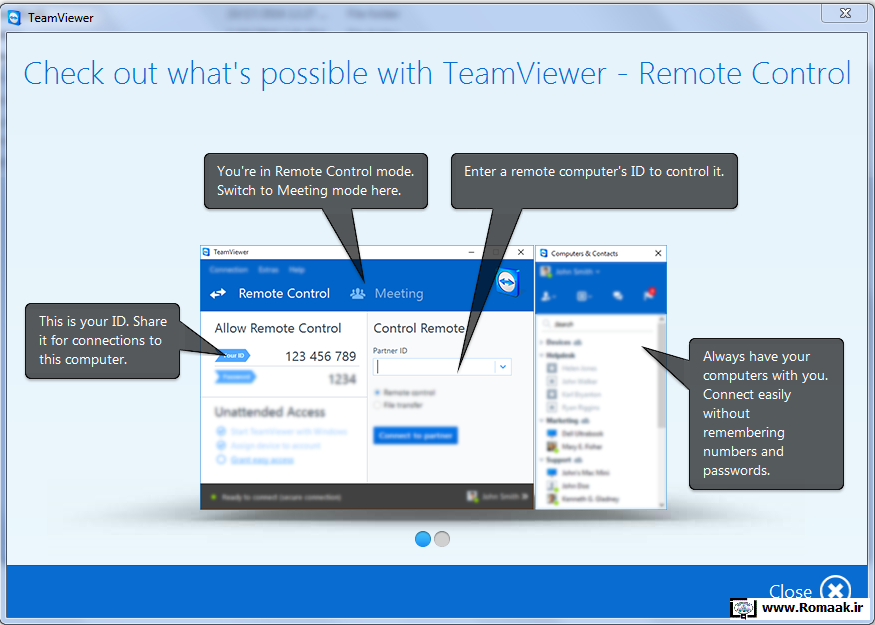Switch to the Meeting tab in preview
This screenshot has width=875, height=625.
398,294
